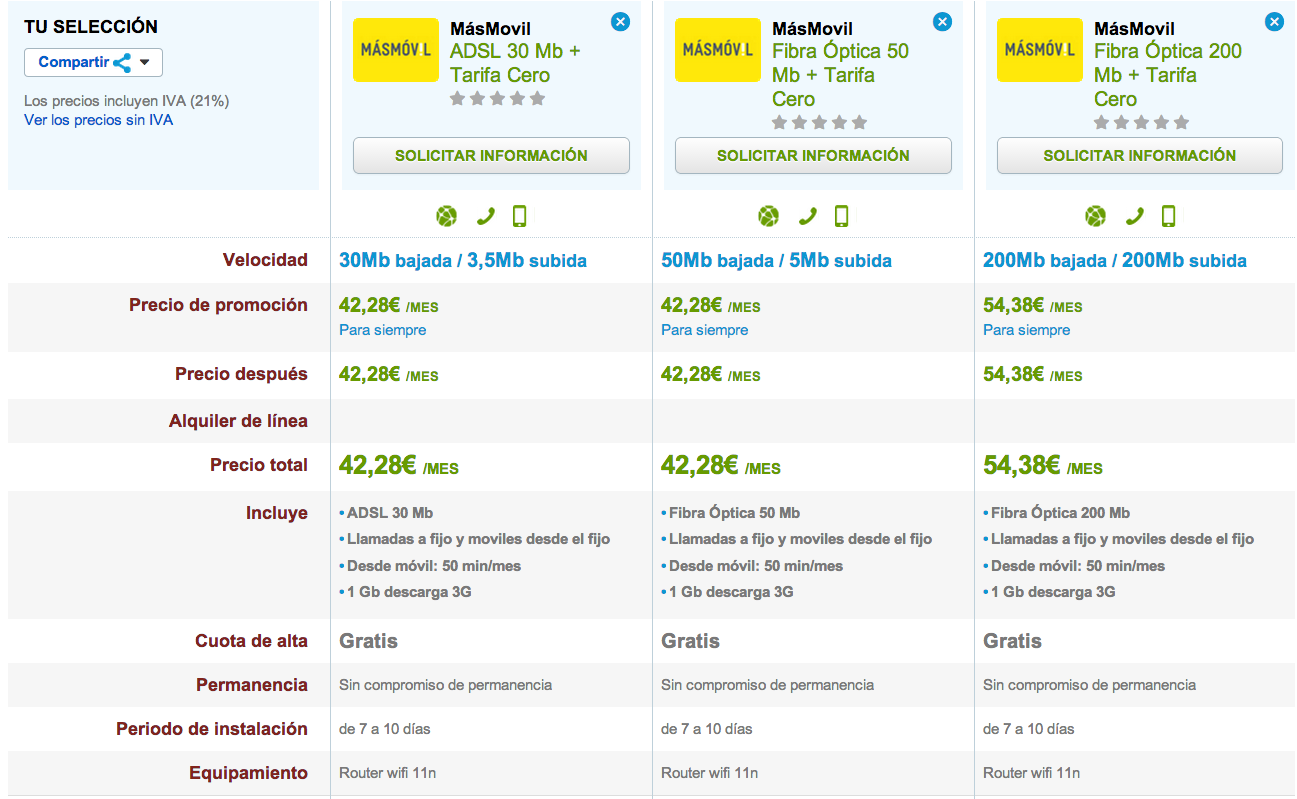The image size is (1297, 799).
Task: Click internet globe icon under Fibra 200 Mb plan
Action: (1096, 216)
